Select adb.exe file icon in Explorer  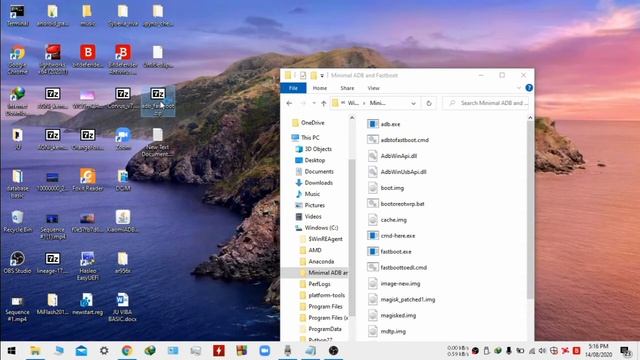point(373,124)
